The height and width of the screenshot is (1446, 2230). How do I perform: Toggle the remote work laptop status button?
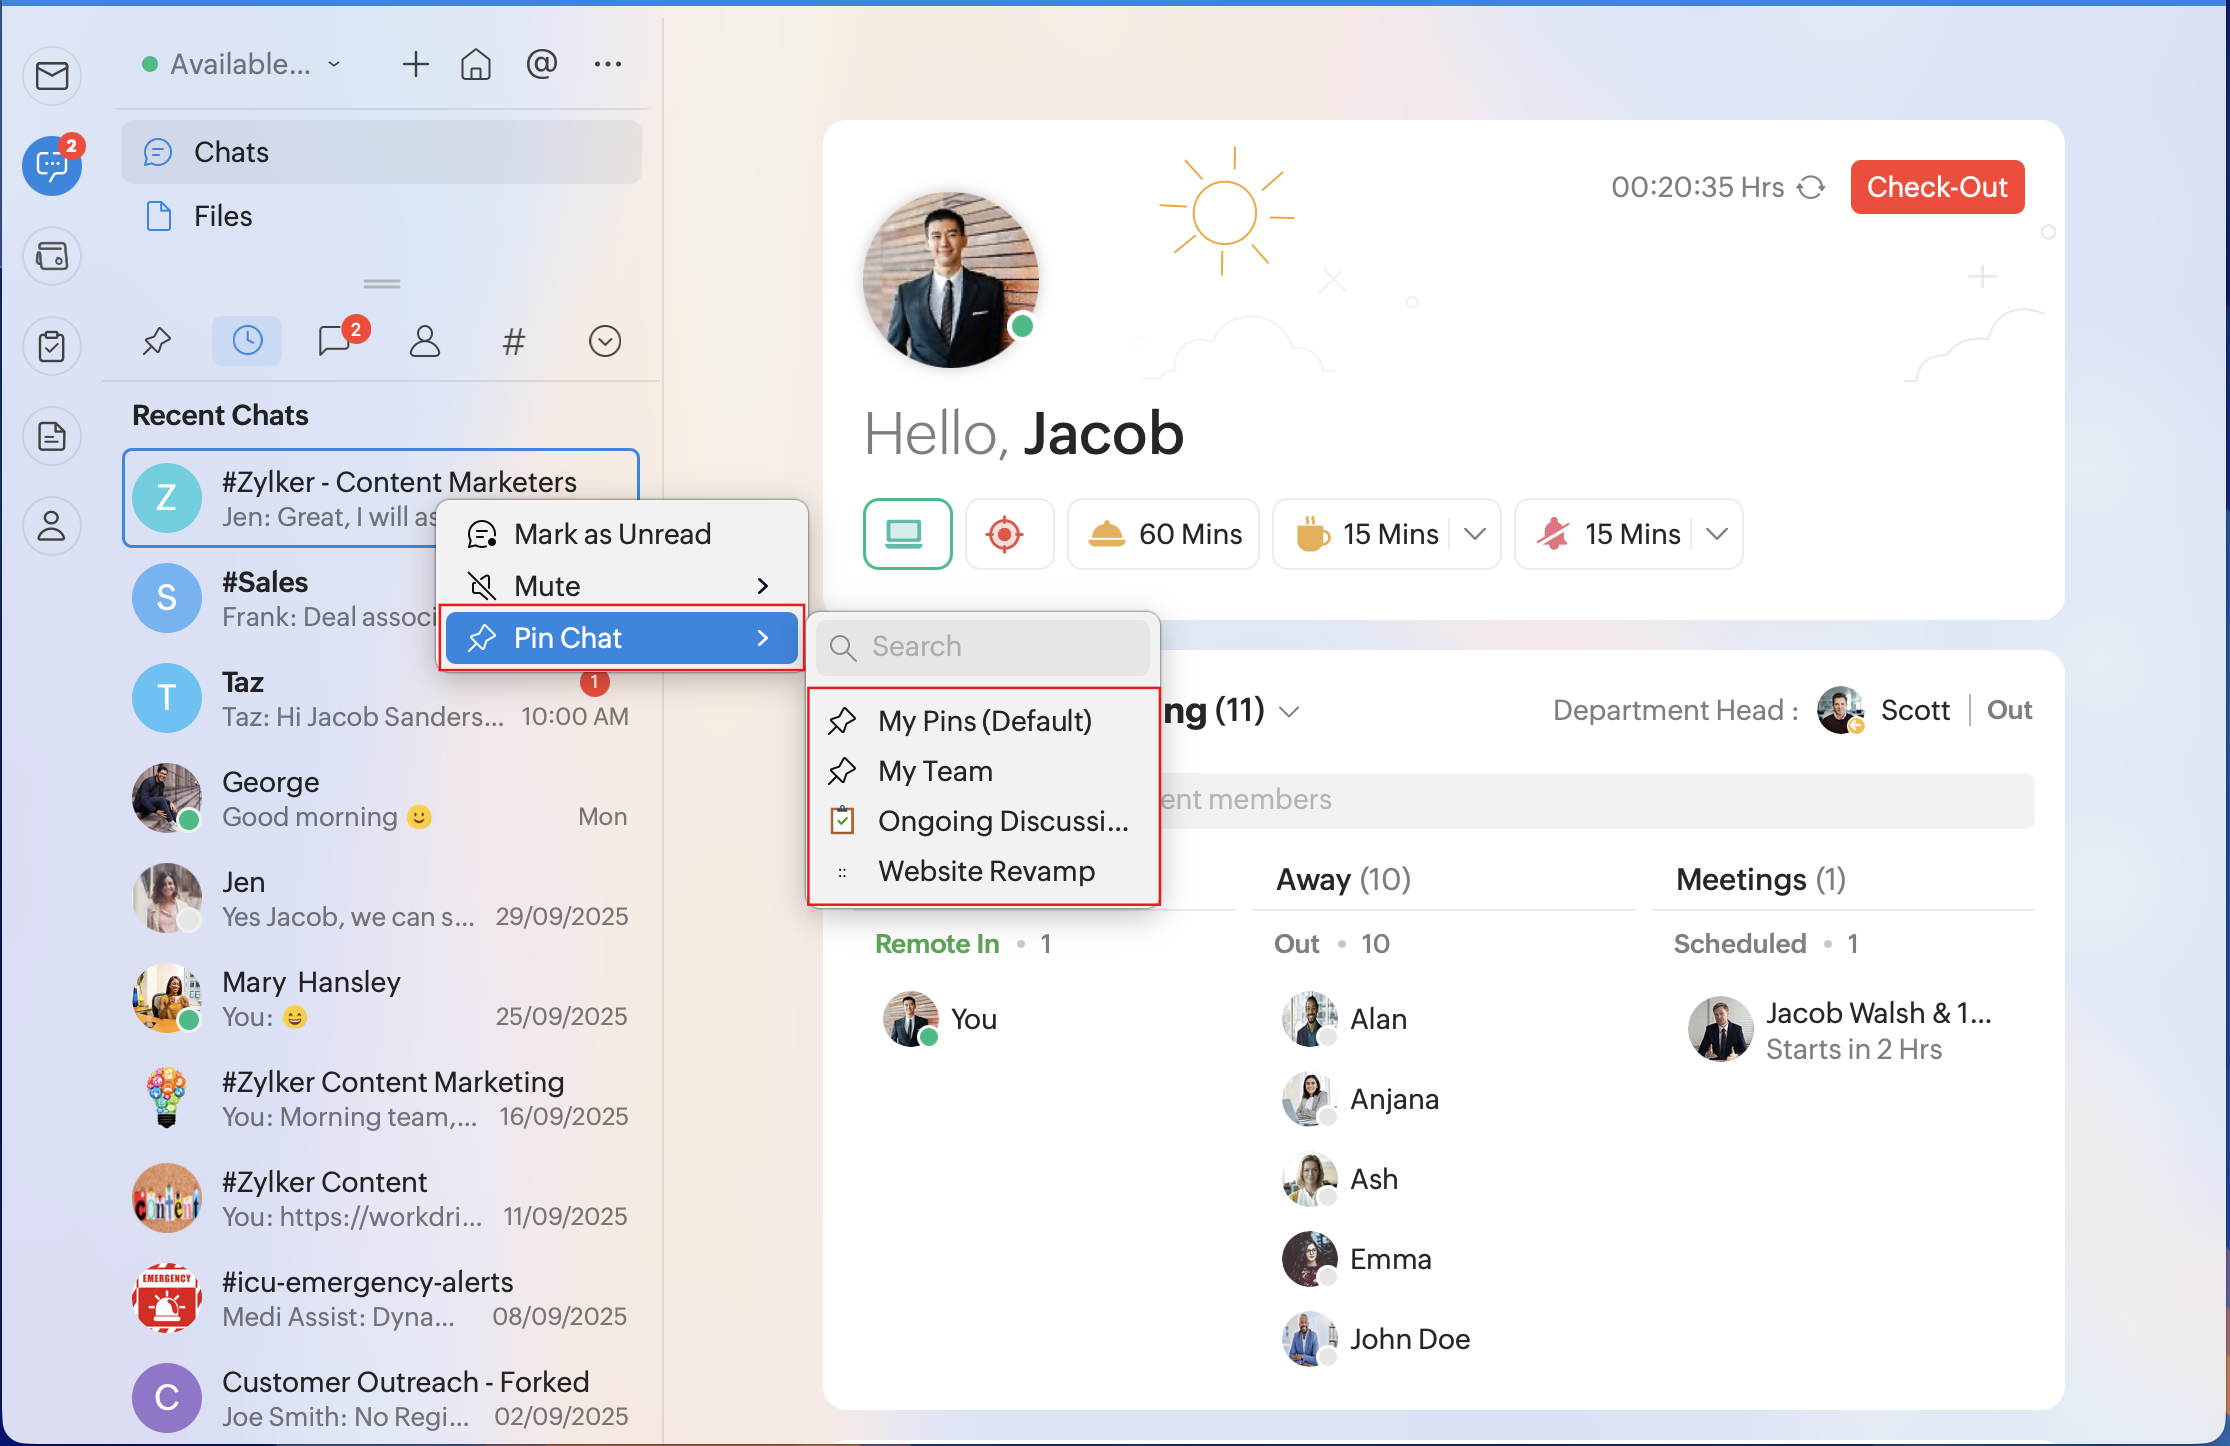(x=907, y=534)
